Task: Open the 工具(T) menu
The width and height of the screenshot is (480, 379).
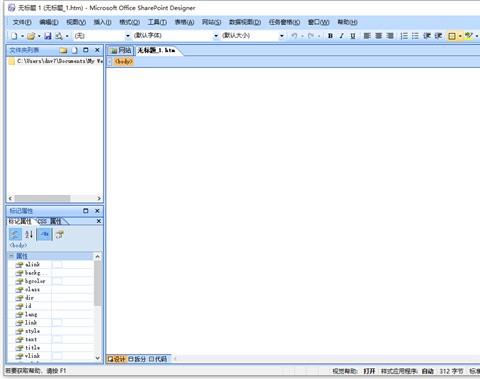Action: [157, 22]
